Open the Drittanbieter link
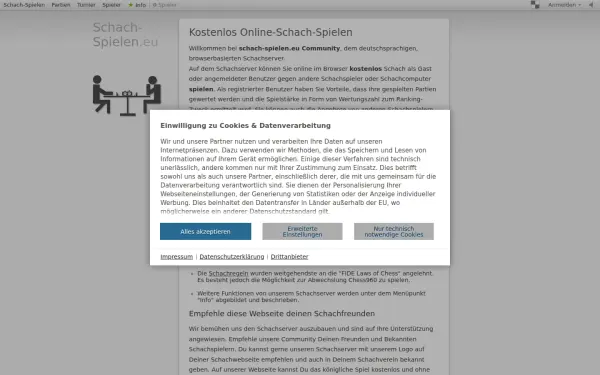The height and width of the screenshot is (375, 600). tap(289, 257)
